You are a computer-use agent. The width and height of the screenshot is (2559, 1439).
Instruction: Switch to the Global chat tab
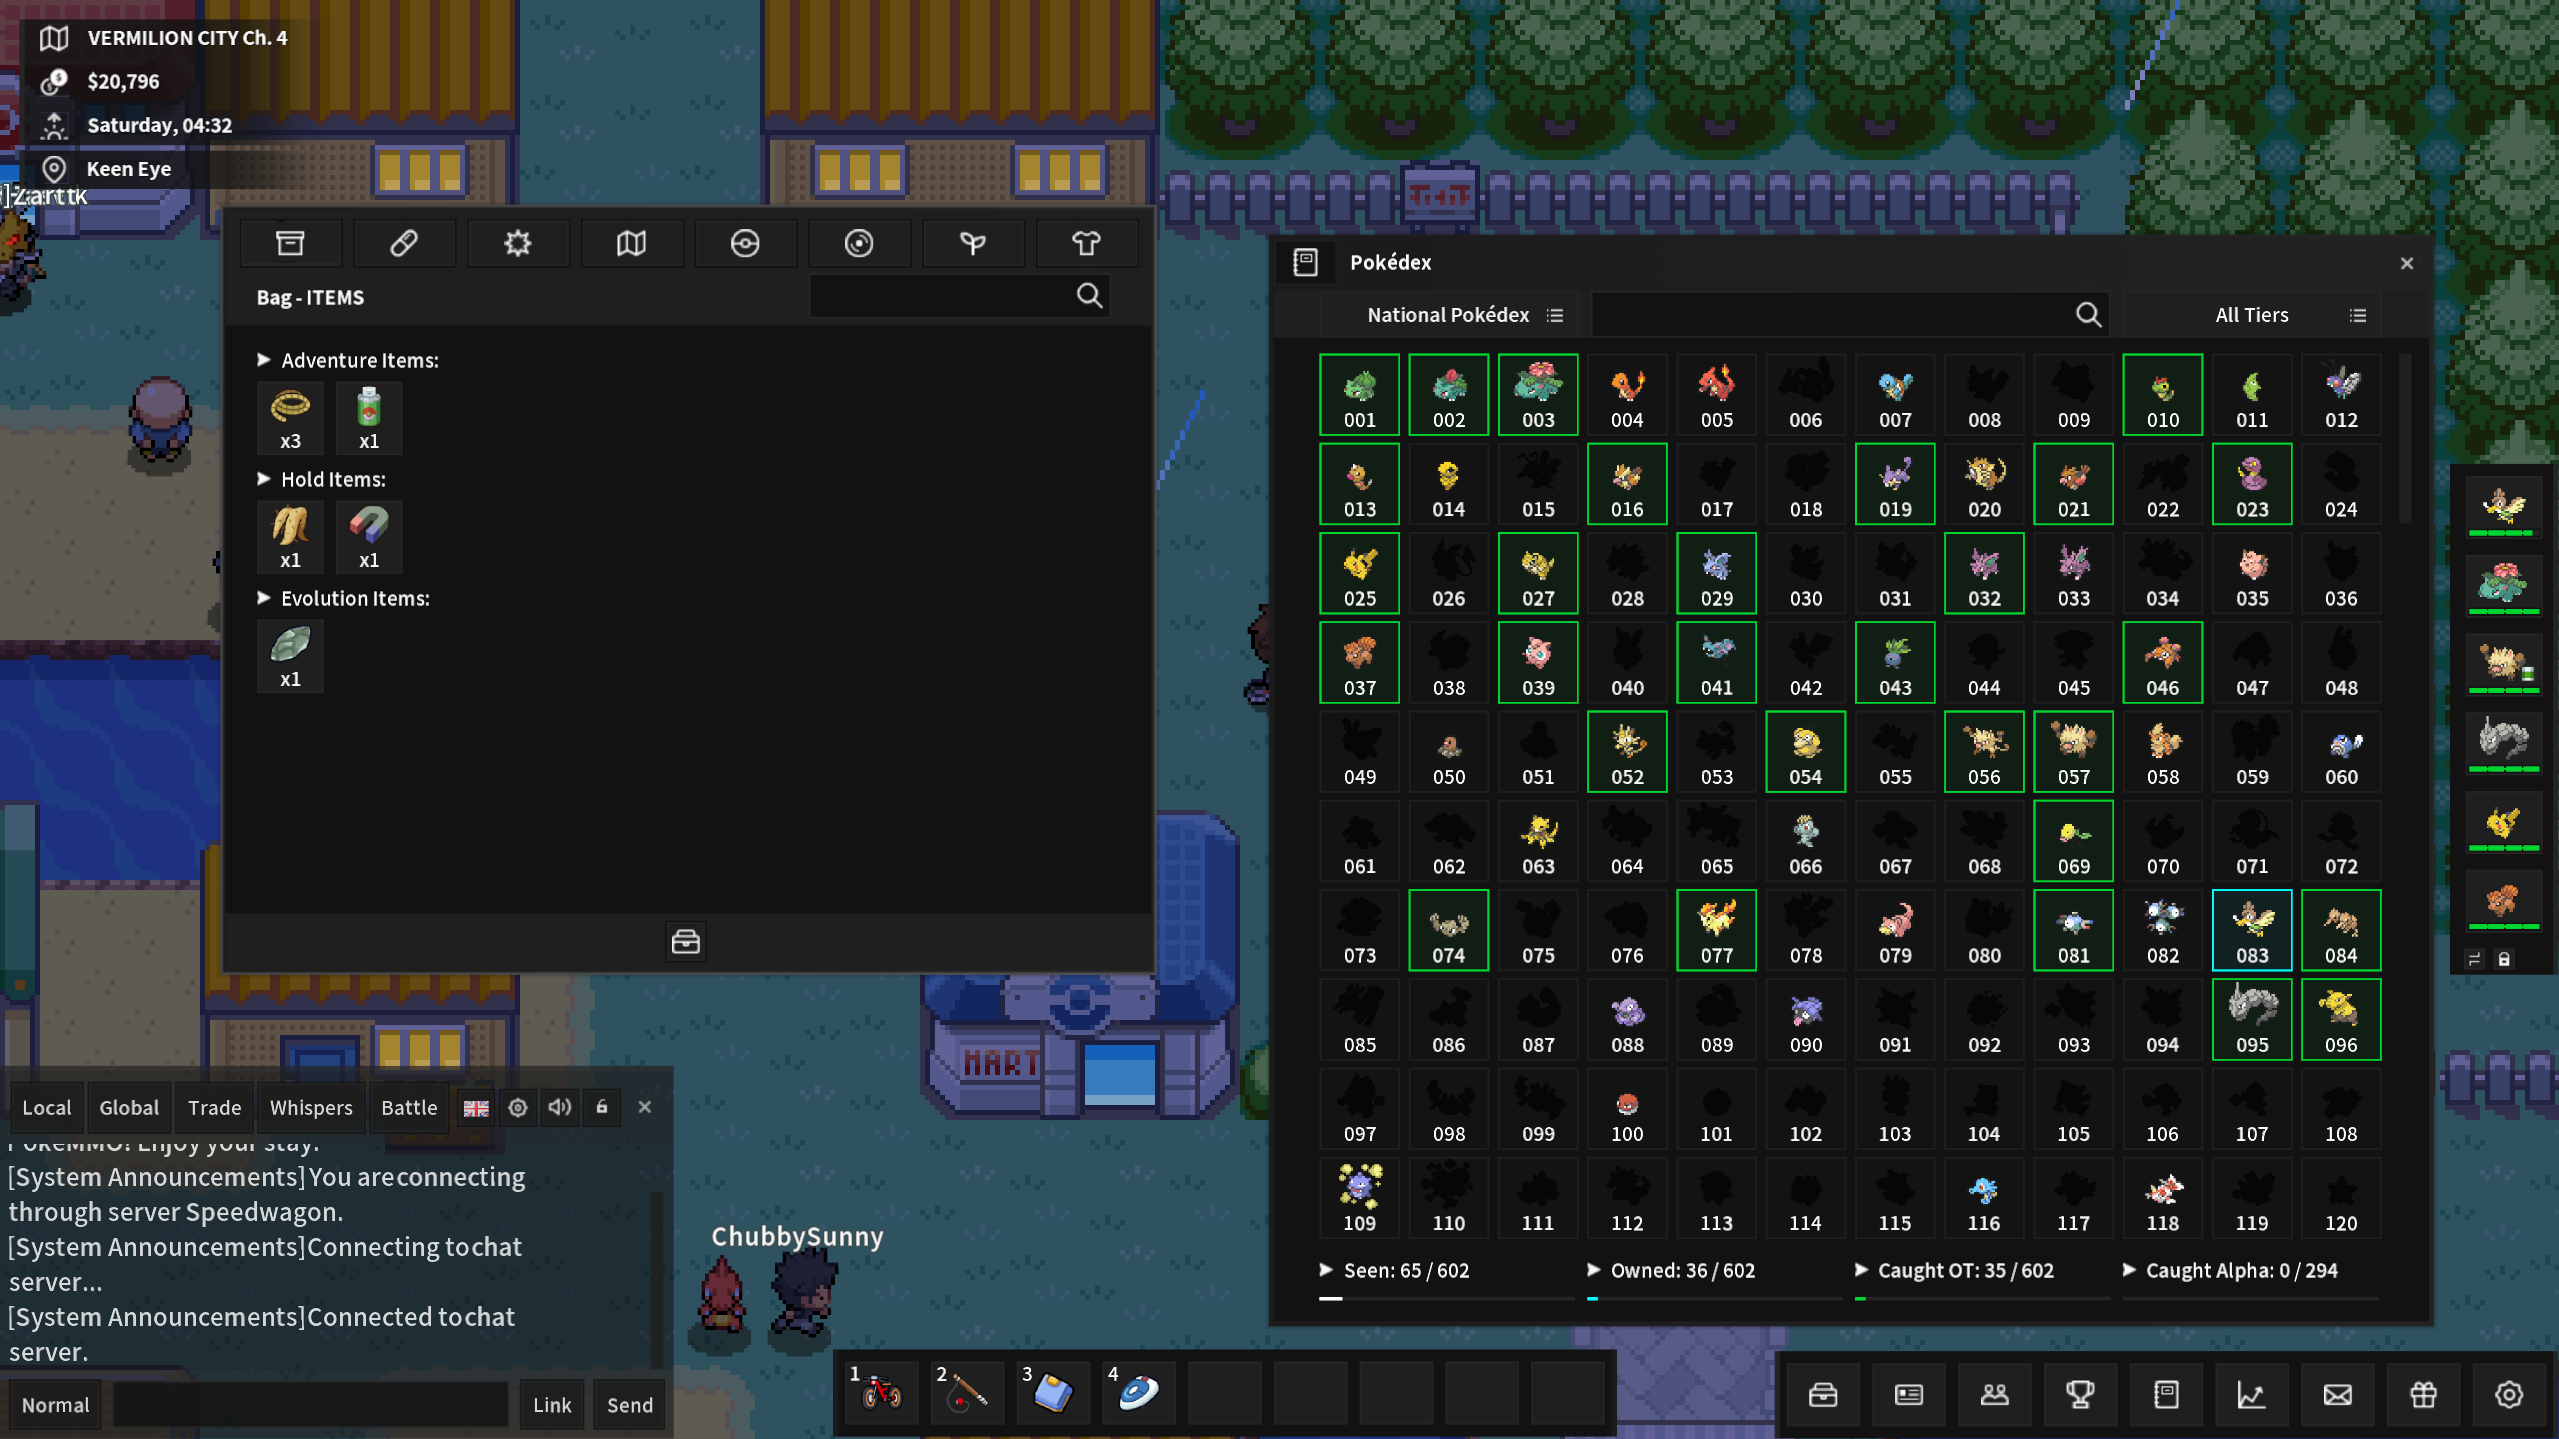129,1107
